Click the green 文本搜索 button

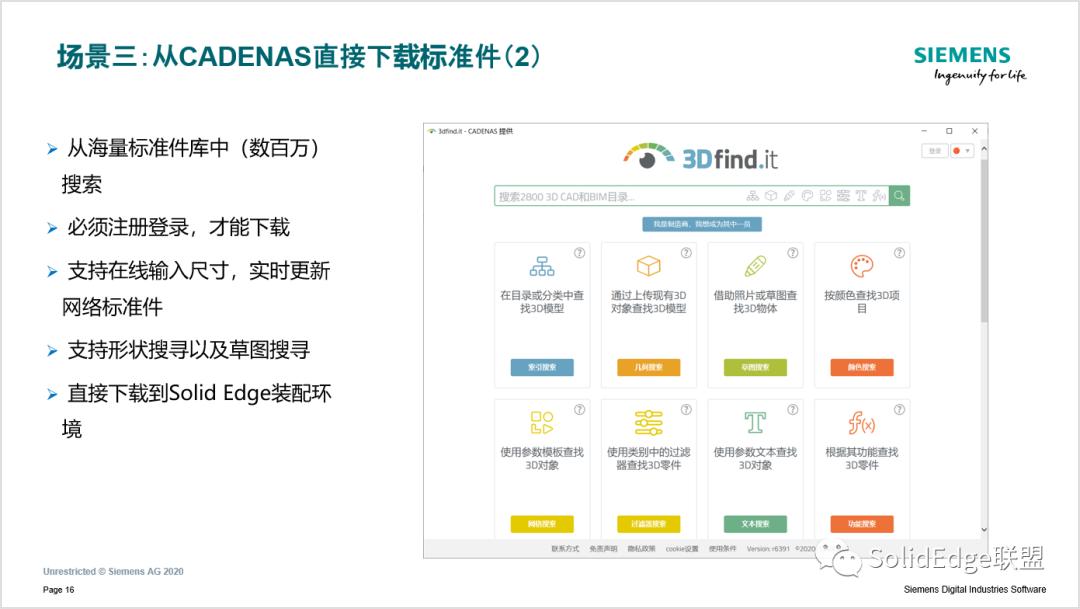coord(755,524)
